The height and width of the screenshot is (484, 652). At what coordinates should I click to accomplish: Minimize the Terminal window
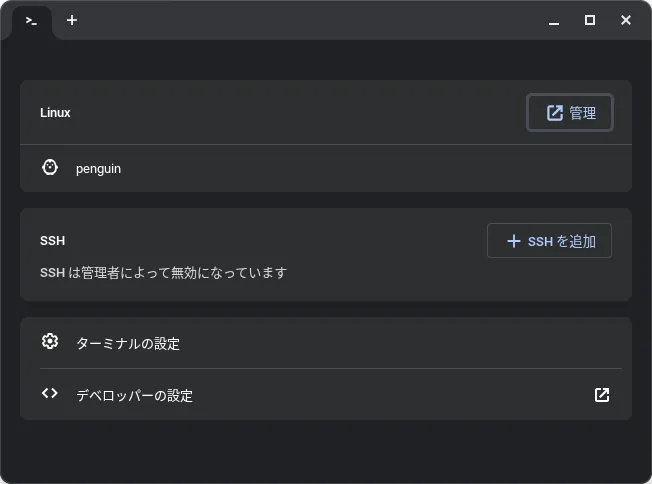point(554,20)
